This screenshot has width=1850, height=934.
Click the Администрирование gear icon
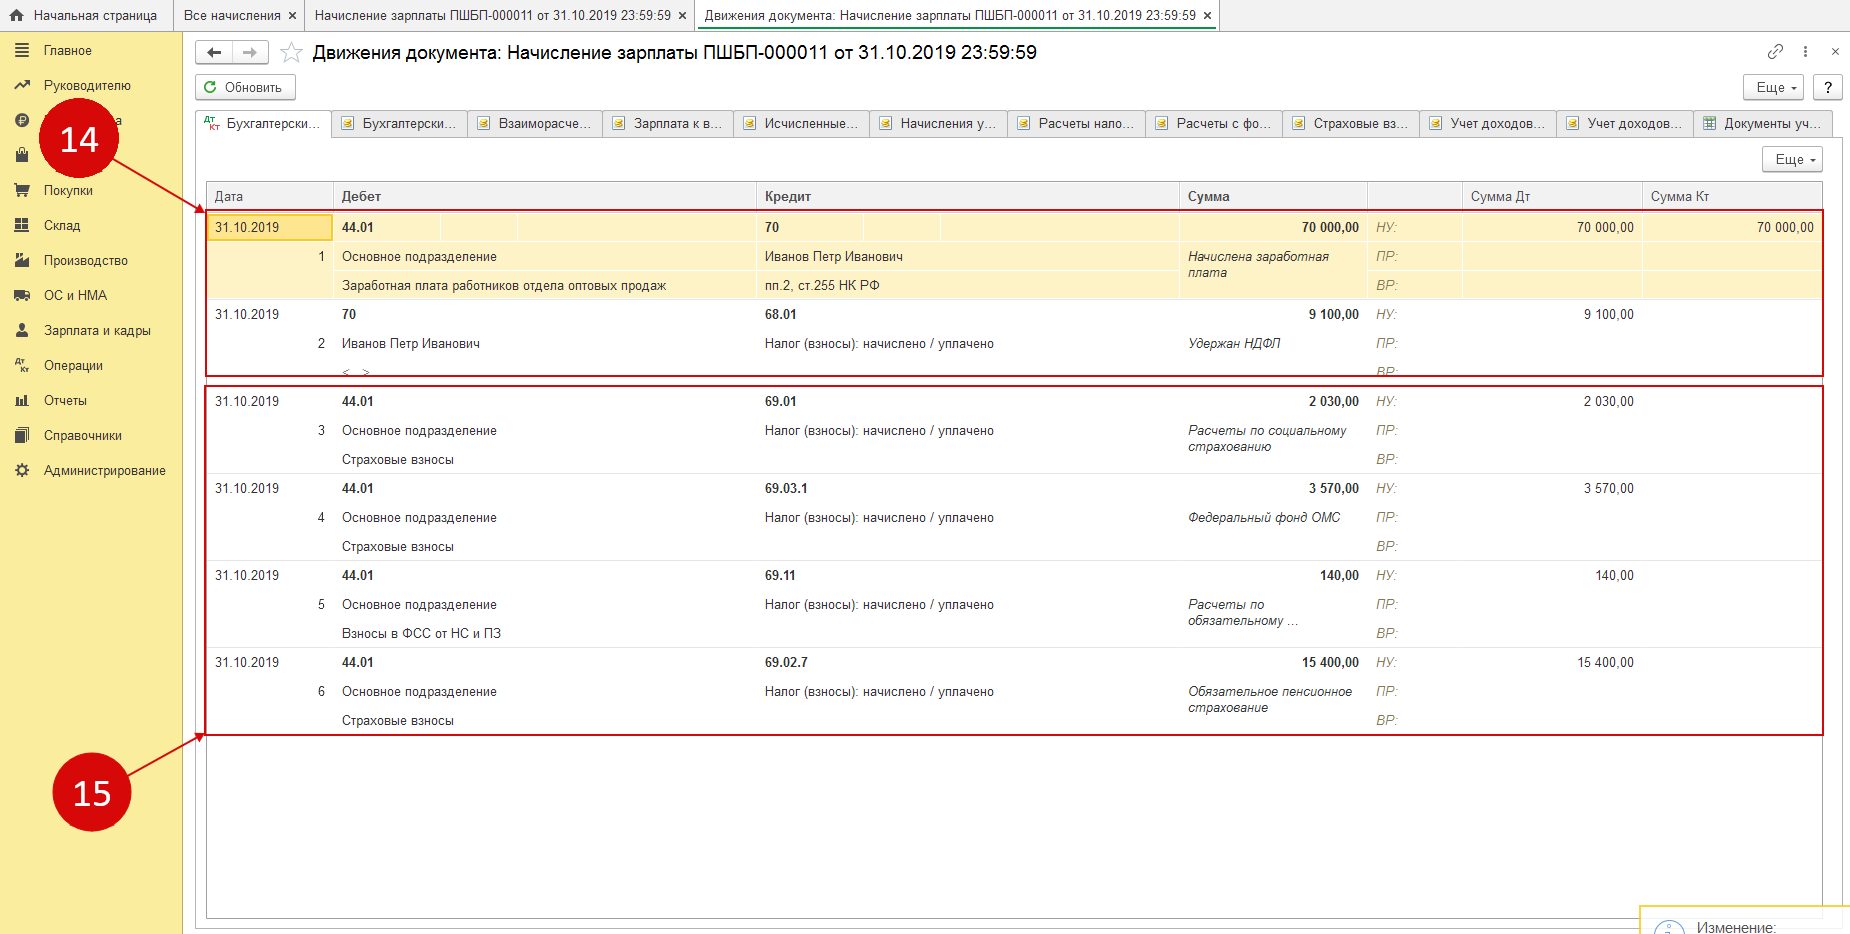point(22,470)
